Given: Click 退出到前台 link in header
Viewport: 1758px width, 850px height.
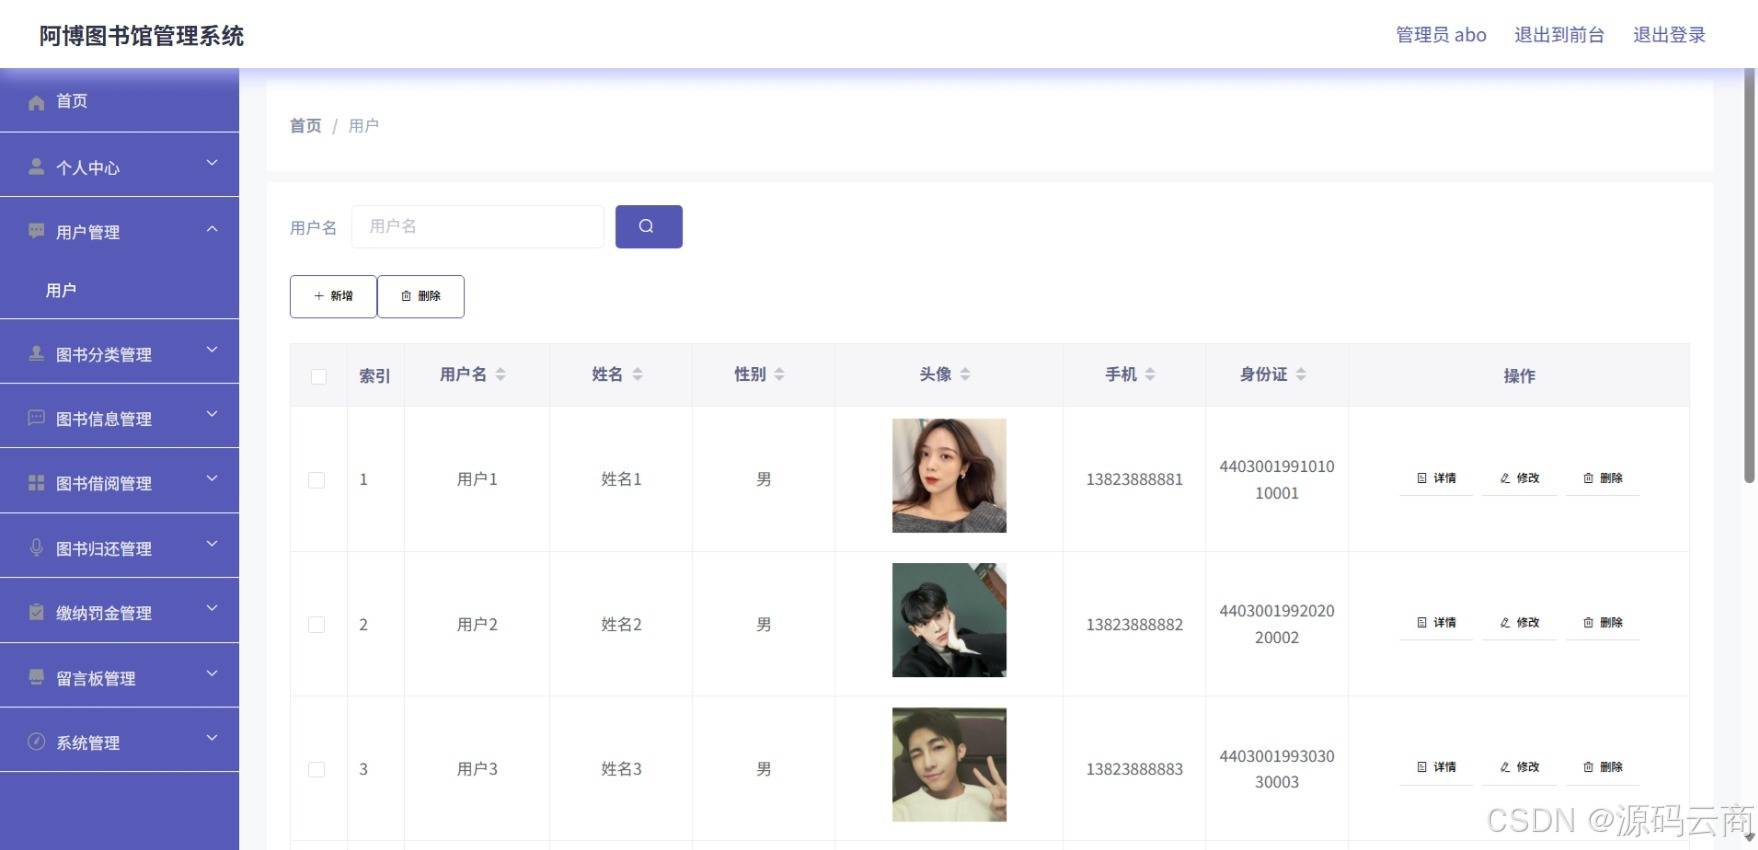Looking at the screenshot, I should [1559, 35].
